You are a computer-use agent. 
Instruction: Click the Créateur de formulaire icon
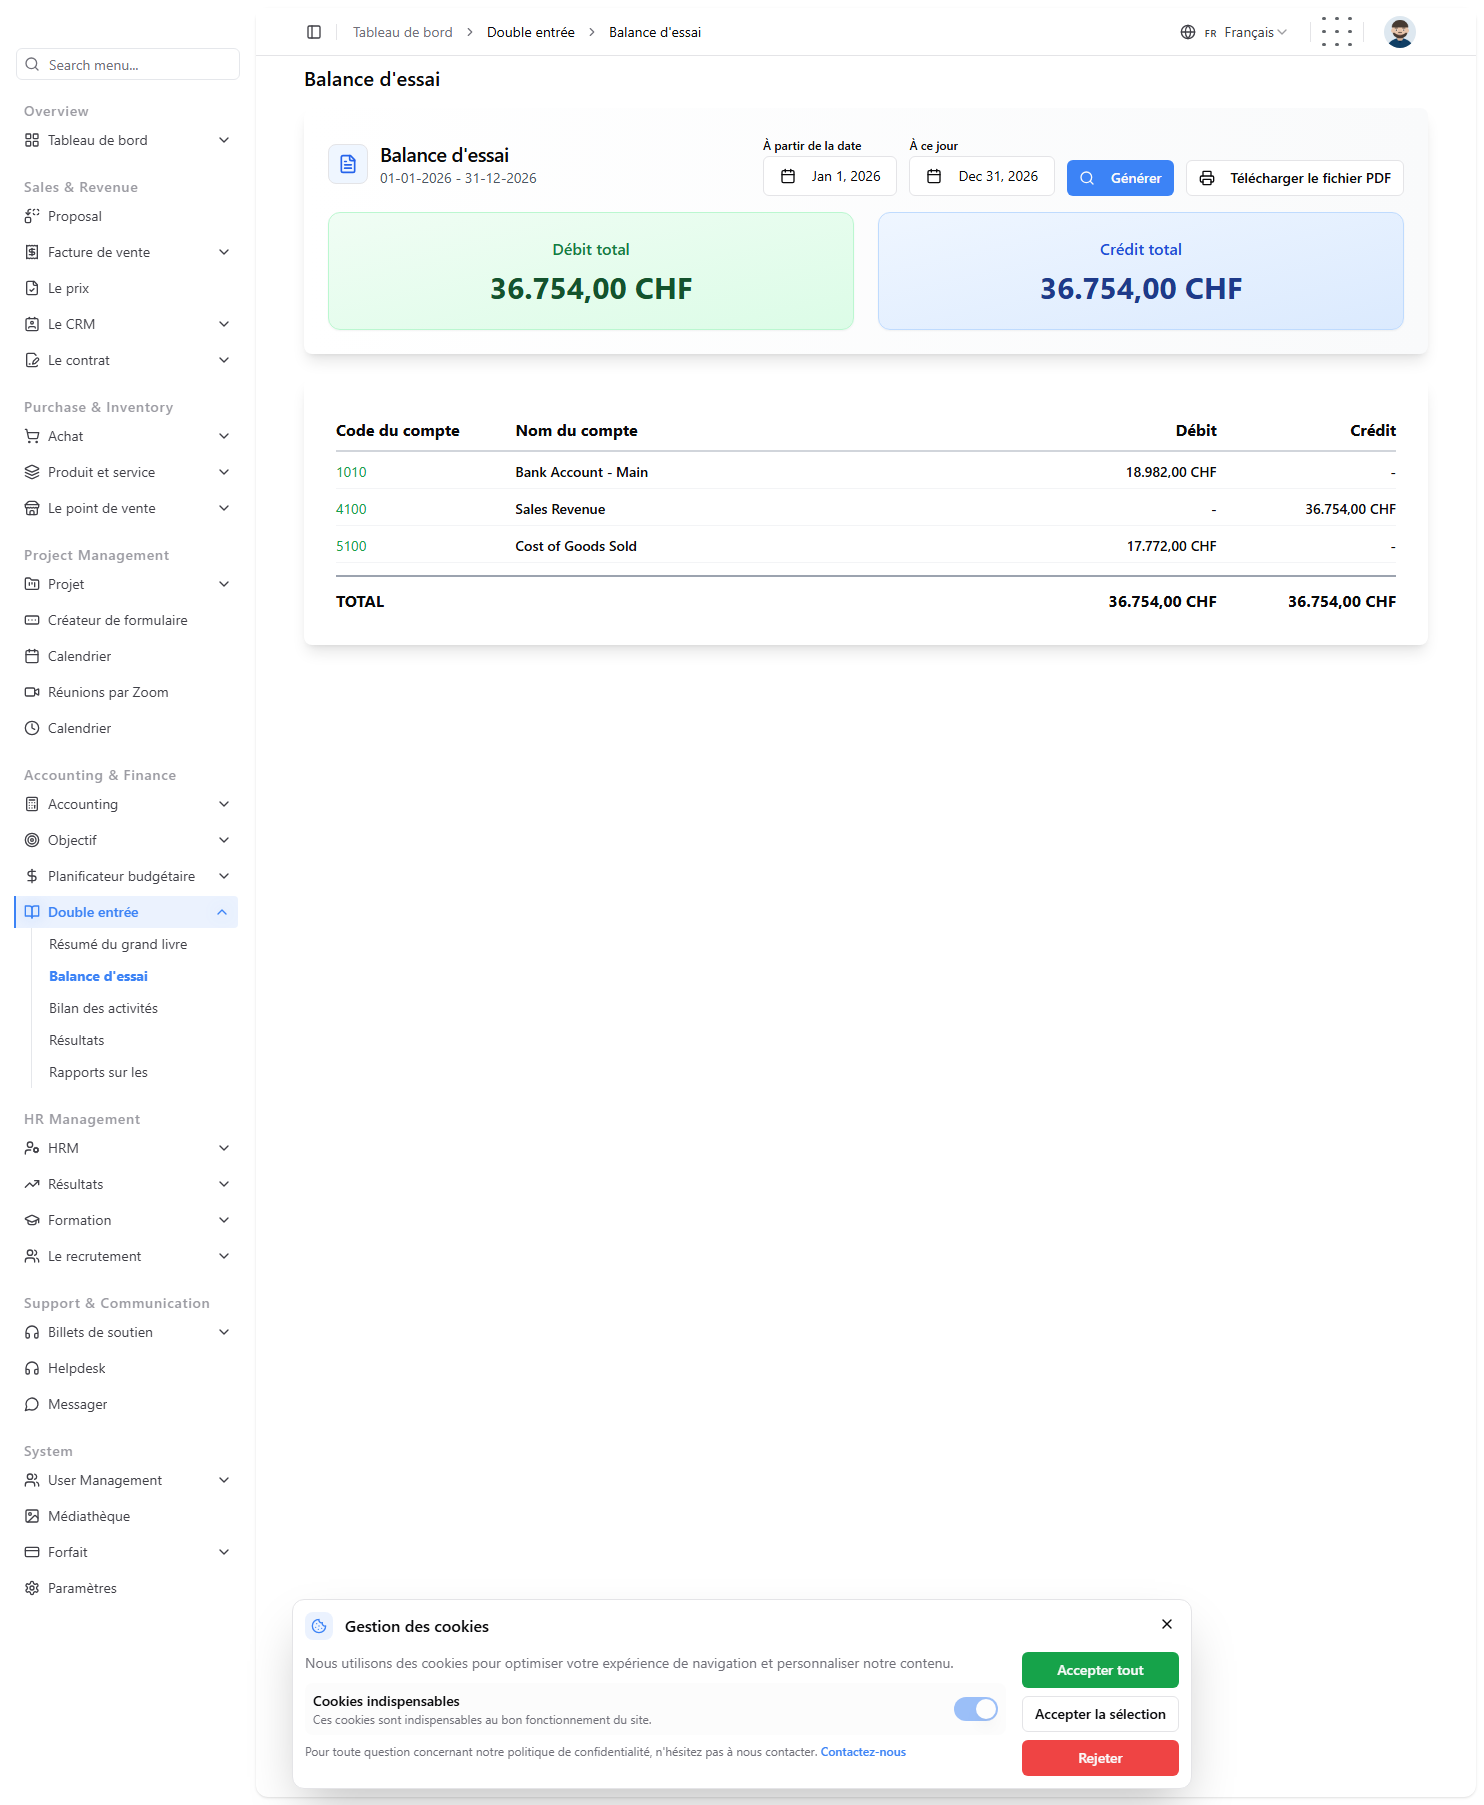point(32,620)
